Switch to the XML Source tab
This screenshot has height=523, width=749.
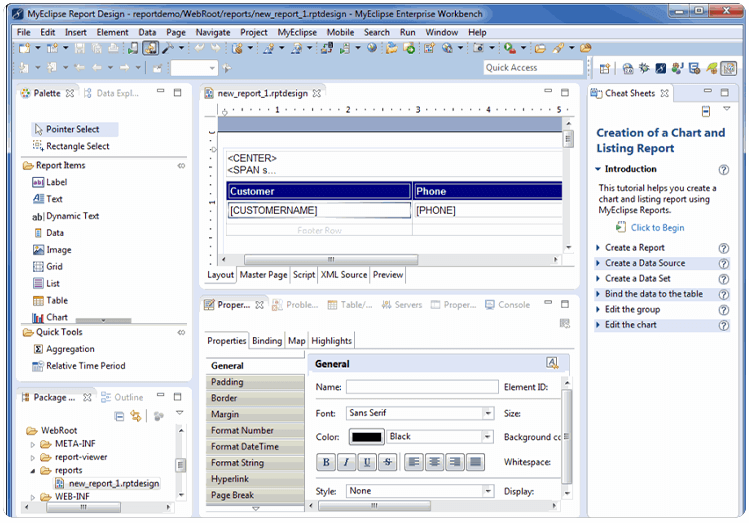point(344,274)
